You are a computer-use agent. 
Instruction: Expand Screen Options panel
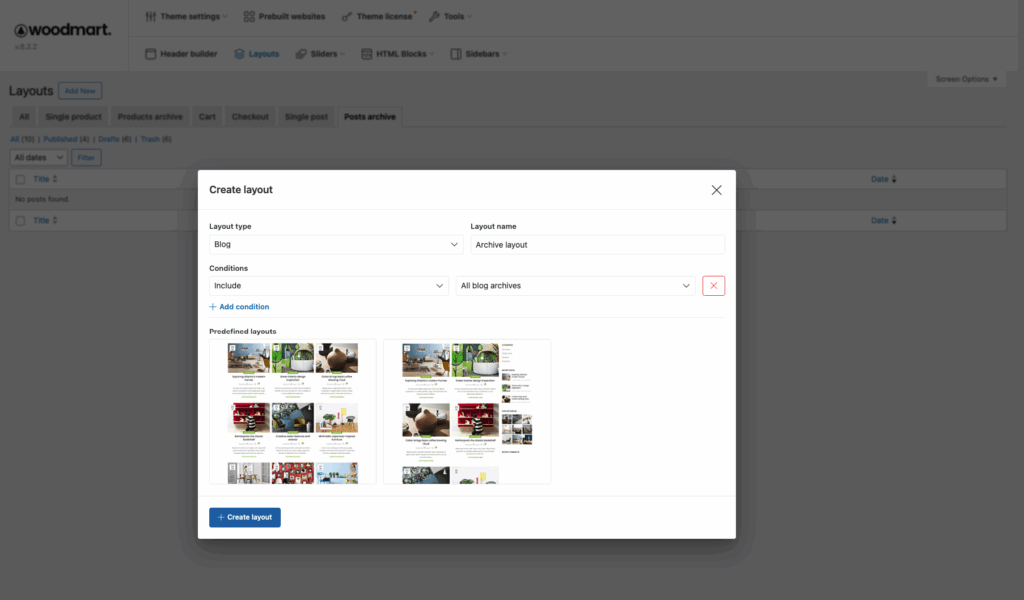point(966,79)
